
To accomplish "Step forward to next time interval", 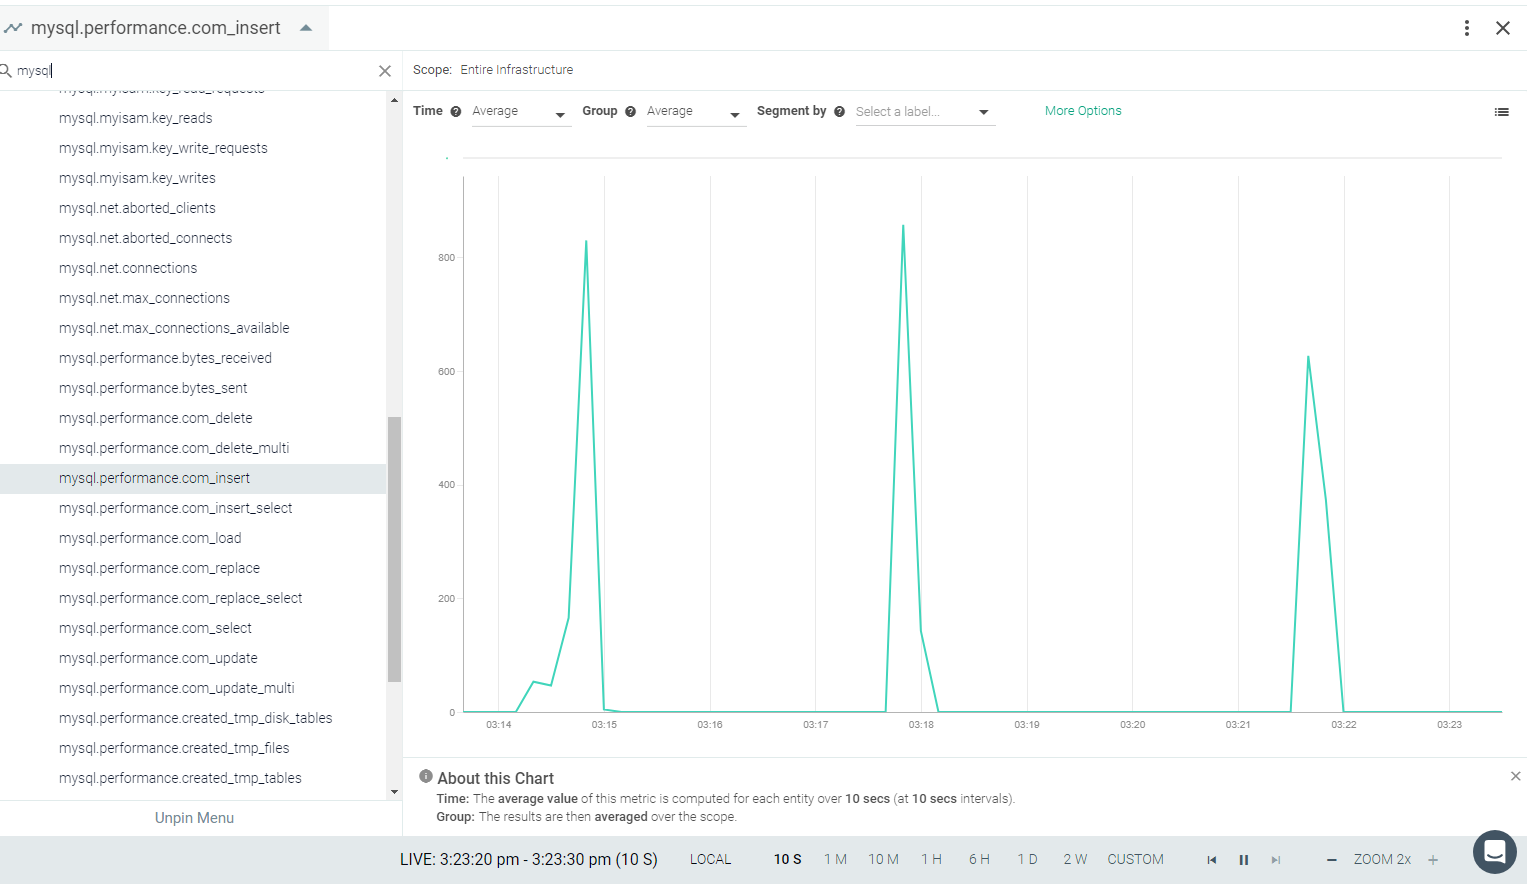I will [x=1276, y=860].
